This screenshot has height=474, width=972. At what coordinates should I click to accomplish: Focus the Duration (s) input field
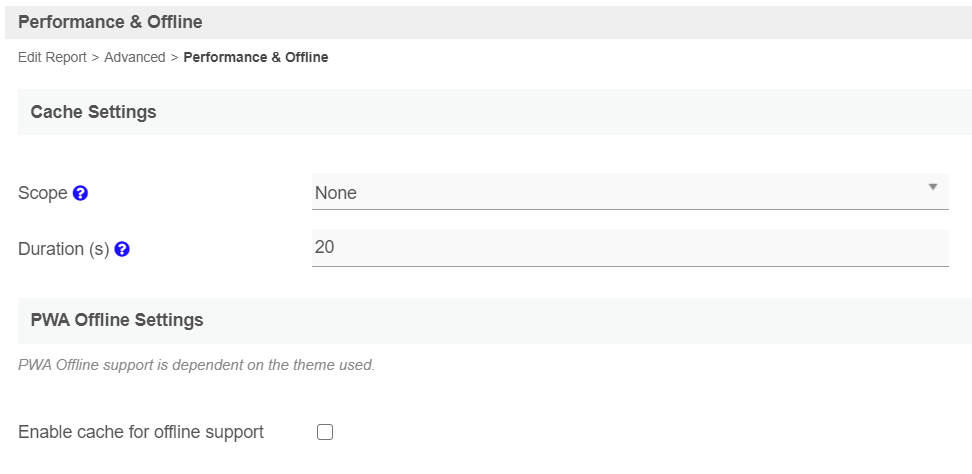630,247
